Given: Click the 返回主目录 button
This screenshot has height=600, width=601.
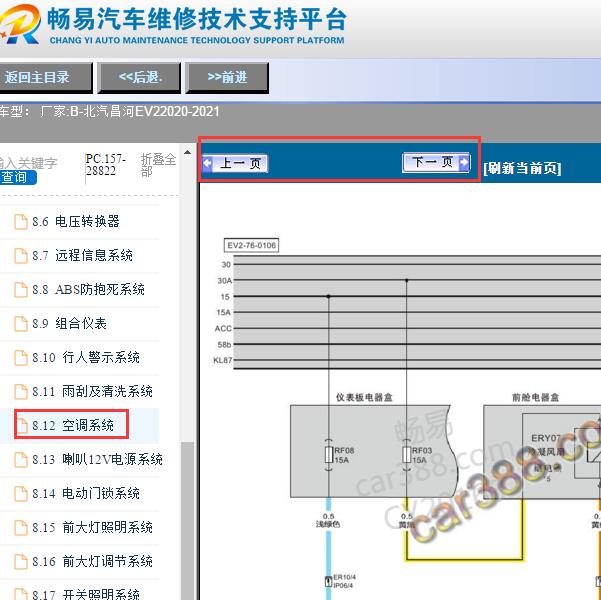Looking at the screenshot, I should pos(44,77).
